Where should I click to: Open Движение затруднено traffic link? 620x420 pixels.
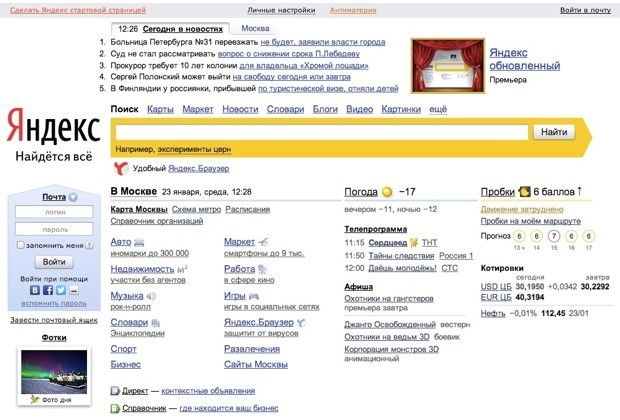point(522,209)
